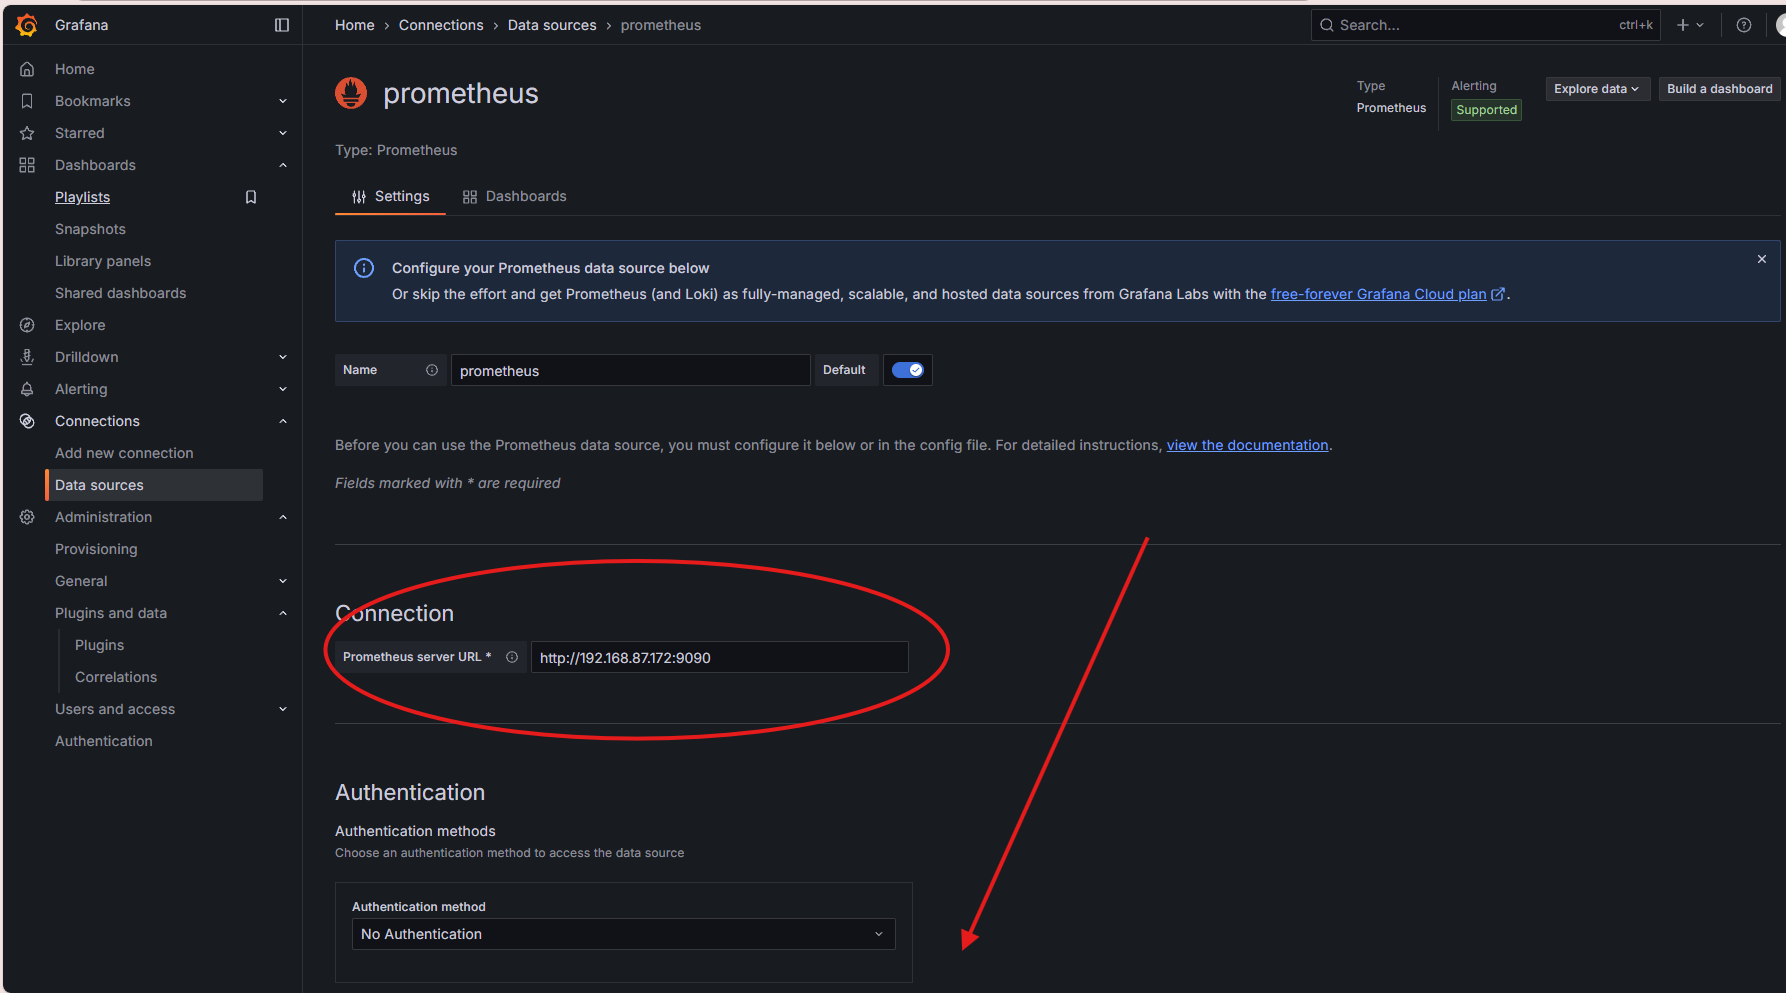Open Library panels in the sidebar
This screenshot has height=993, width=1786.
(103, 261)
